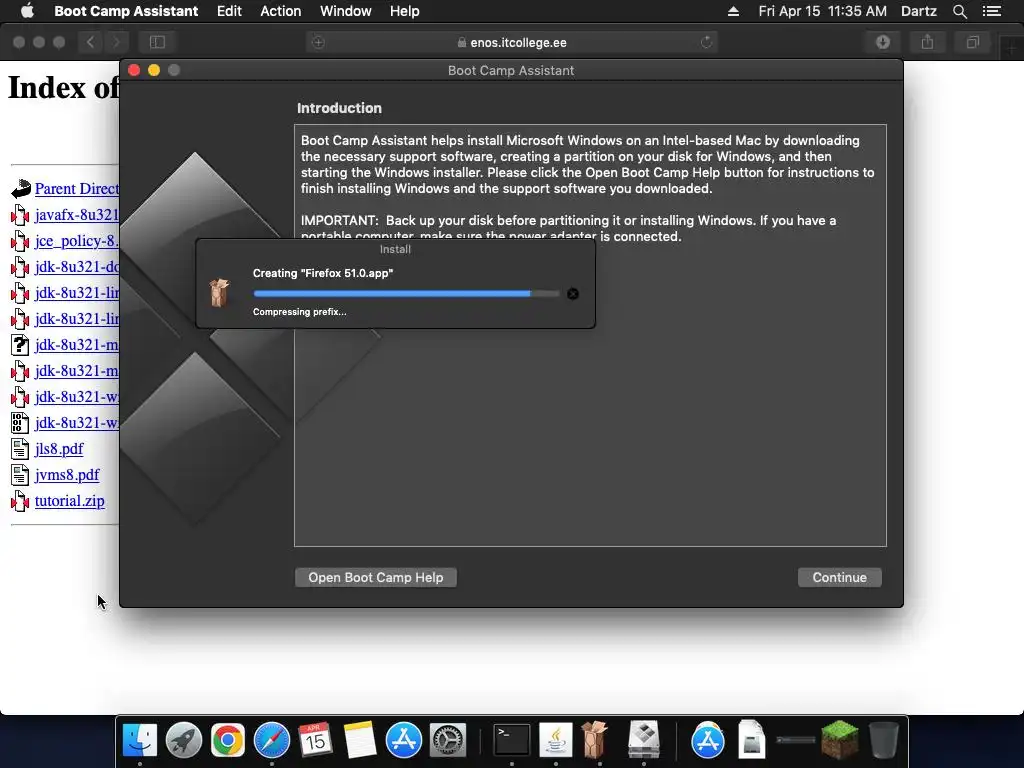The image size is (1024, 768).
Task: Open the Action menu
Action: [x=281, y=11]
